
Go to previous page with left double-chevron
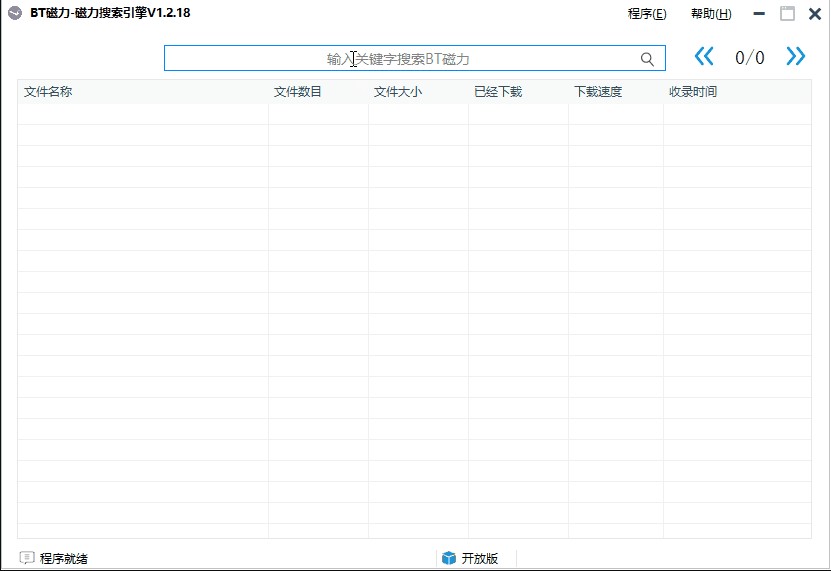coord(704,57)
